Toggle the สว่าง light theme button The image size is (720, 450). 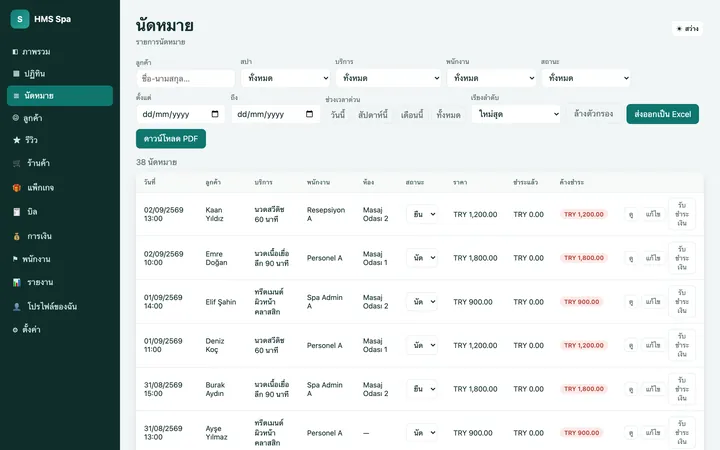(x=687, y=28)
